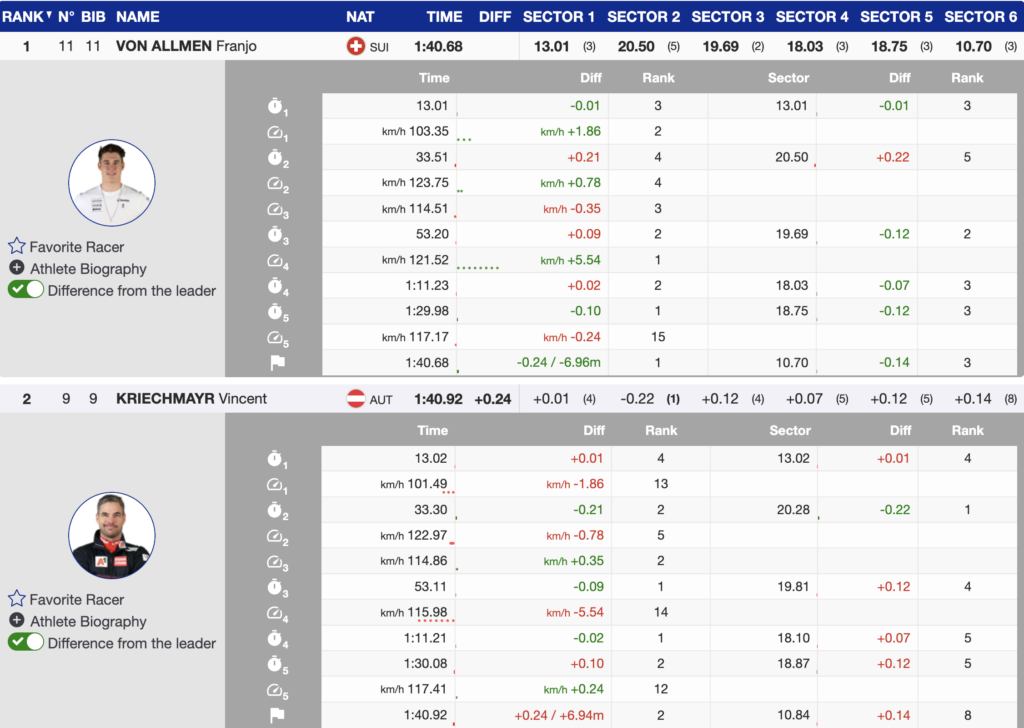Click Von Allmen's athlete portrait photo

tap(112, 183)
